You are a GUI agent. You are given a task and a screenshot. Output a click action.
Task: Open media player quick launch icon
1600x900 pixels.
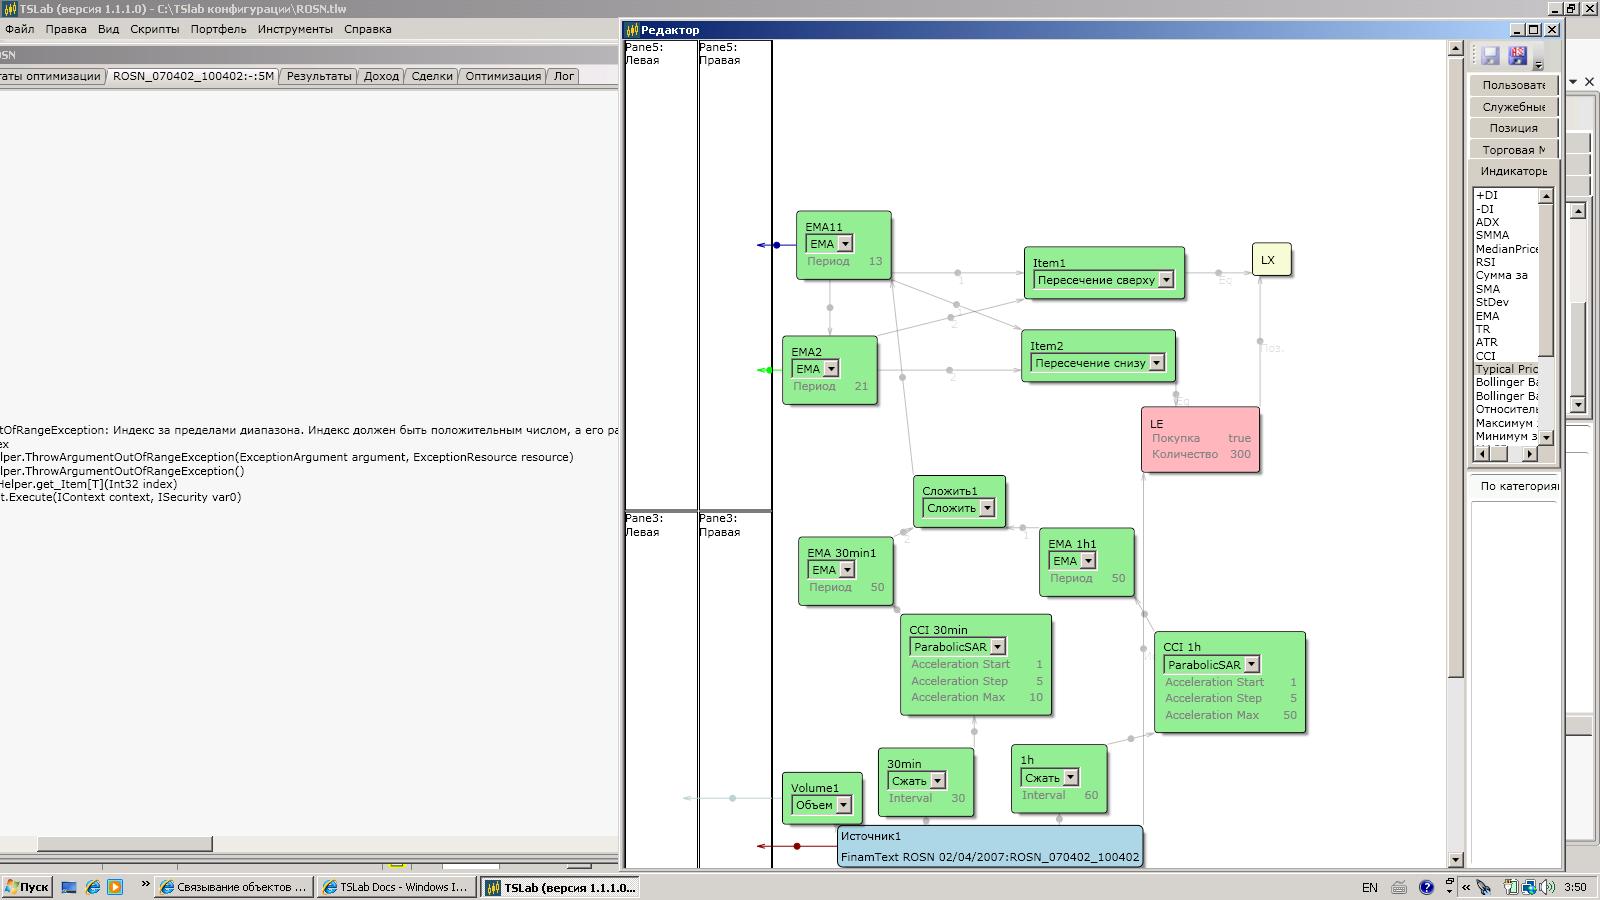click(x=115, y=887)
